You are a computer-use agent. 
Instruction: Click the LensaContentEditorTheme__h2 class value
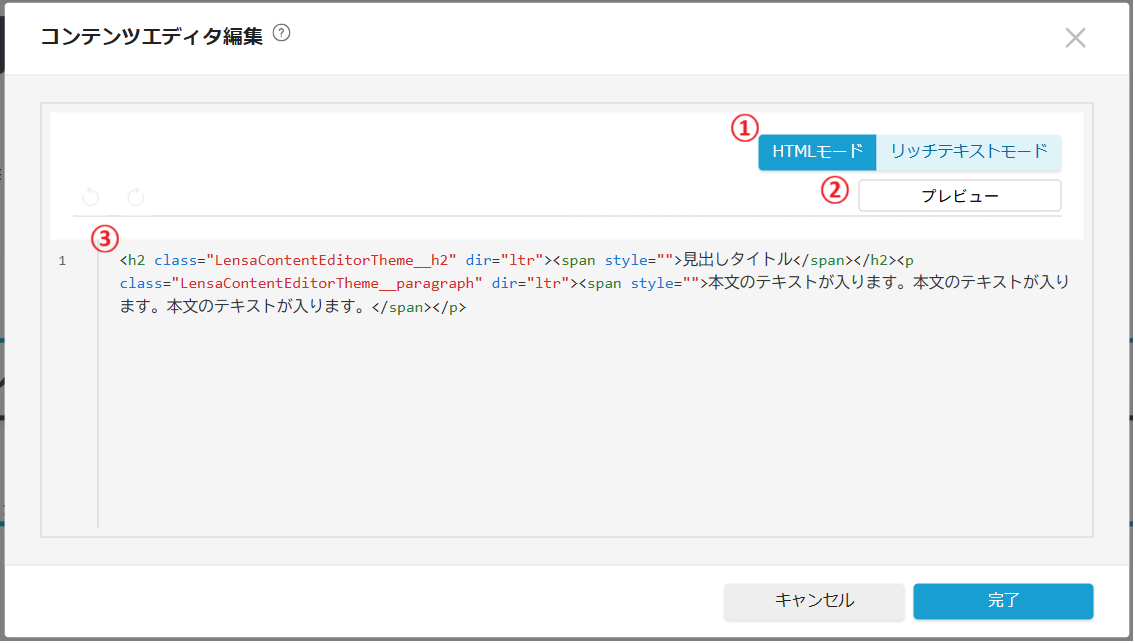click(x=331, y=260)
